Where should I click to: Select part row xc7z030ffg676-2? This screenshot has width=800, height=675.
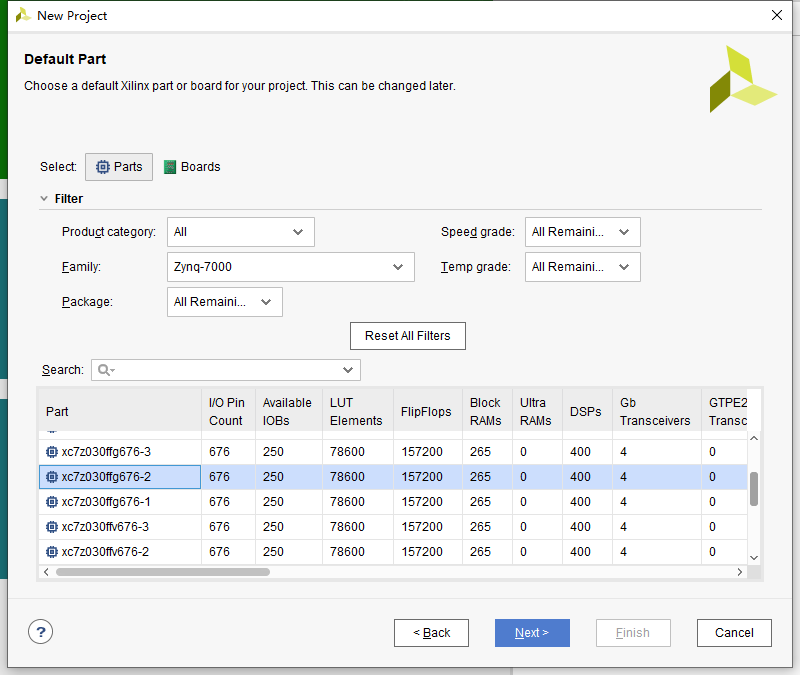(393, 477)
